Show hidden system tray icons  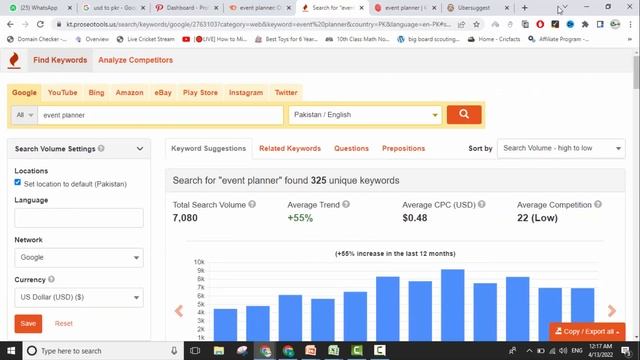tap(529, 351)
